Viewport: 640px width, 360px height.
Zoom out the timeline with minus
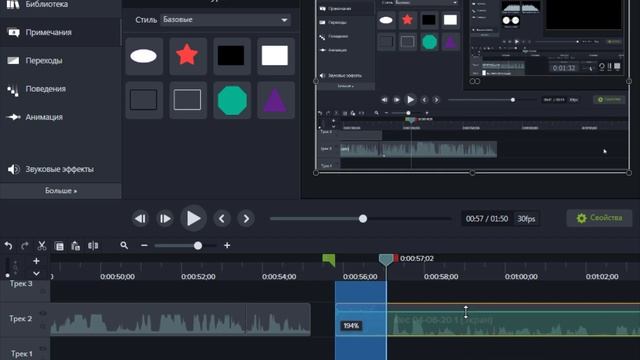point(144,245)
